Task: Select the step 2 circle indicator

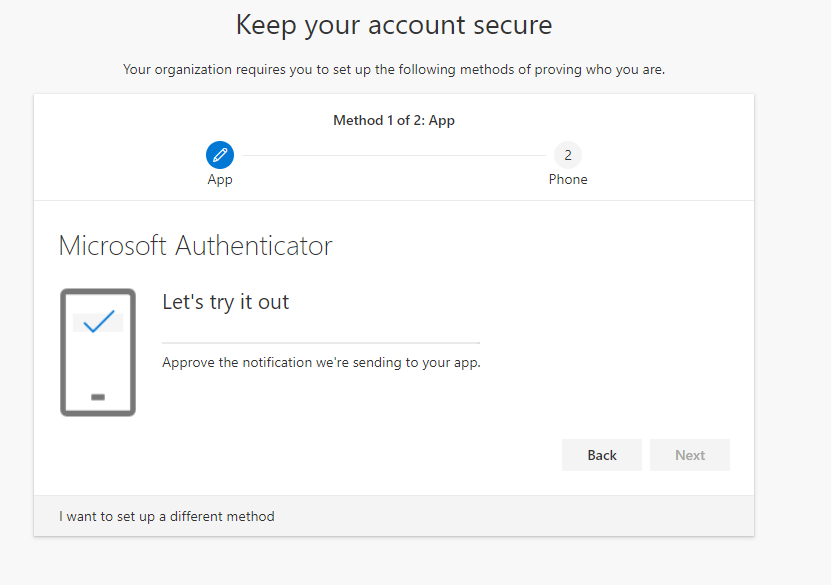Action: coord(568,155)
